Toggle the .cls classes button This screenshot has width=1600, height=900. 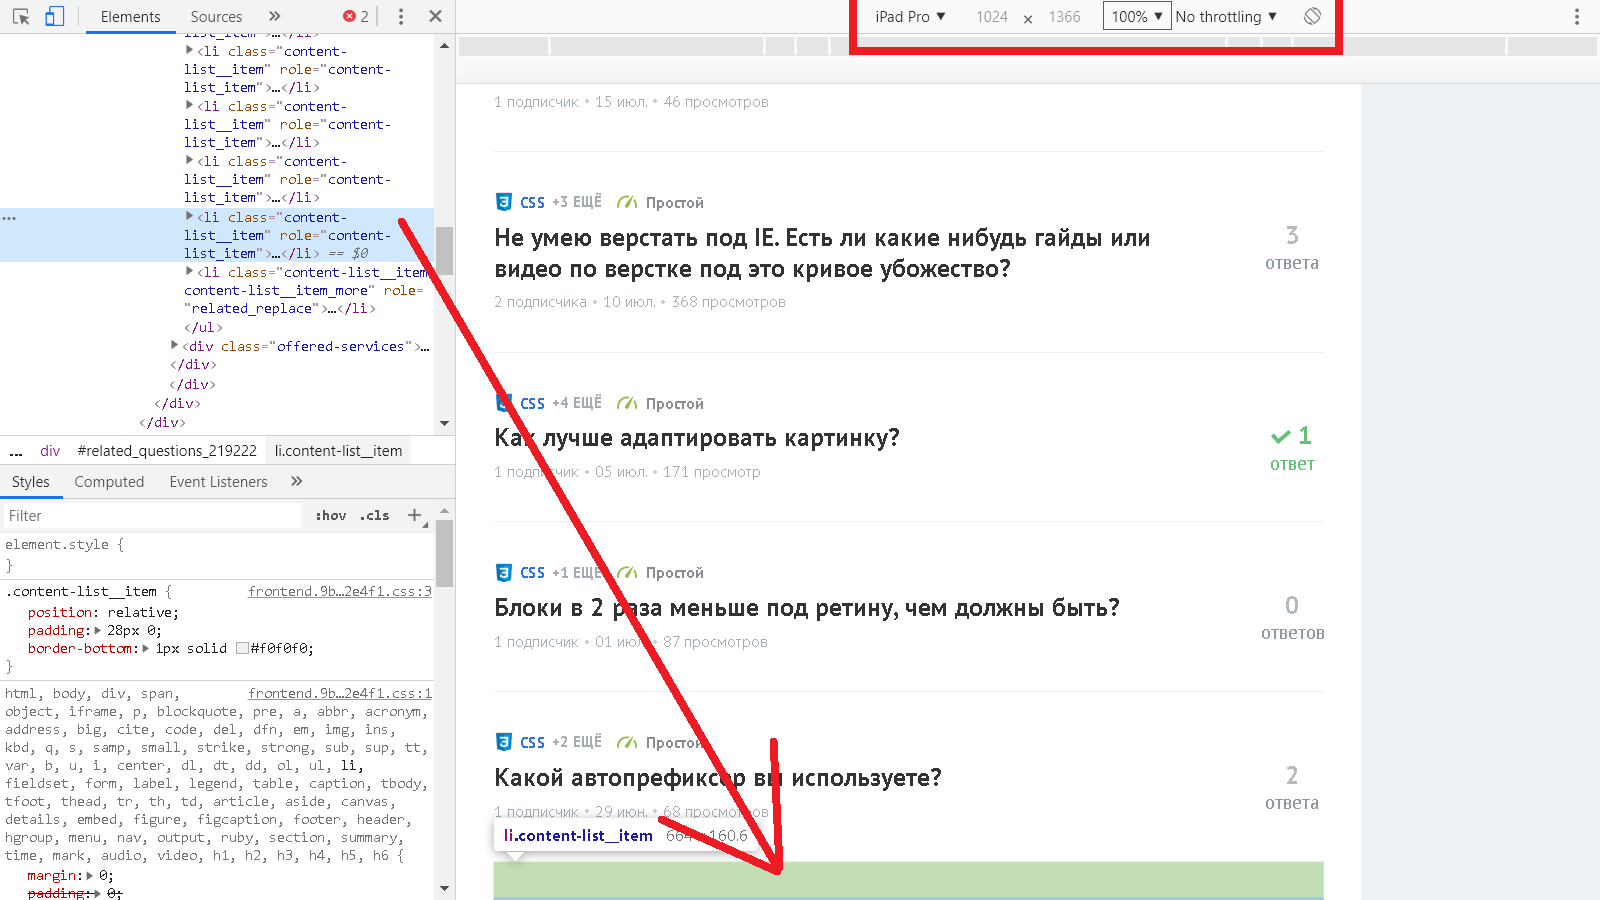click(x=375, y=516)
